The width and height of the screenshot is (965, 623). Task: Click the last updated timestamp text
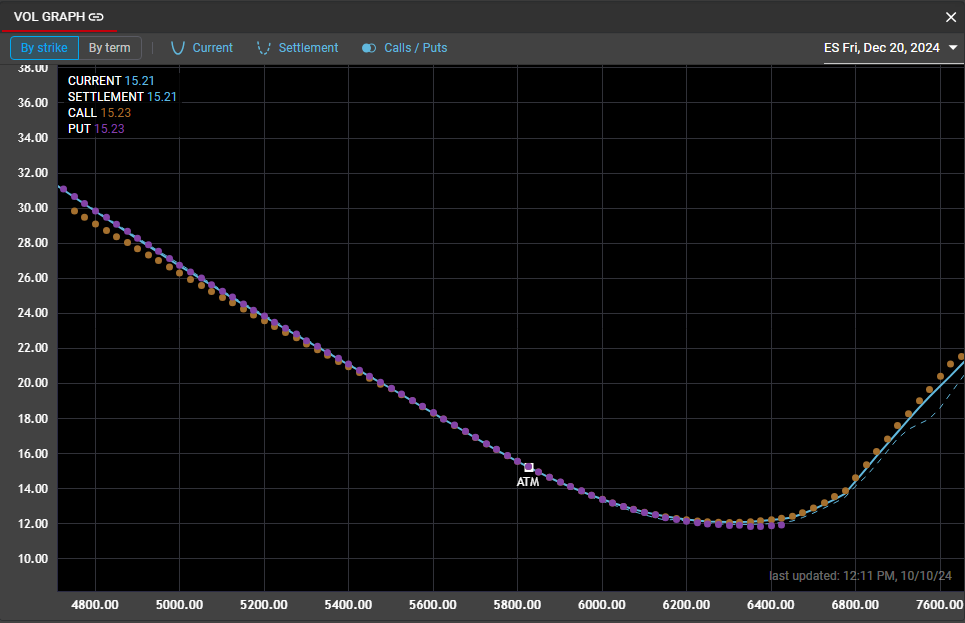coord(860,575)
